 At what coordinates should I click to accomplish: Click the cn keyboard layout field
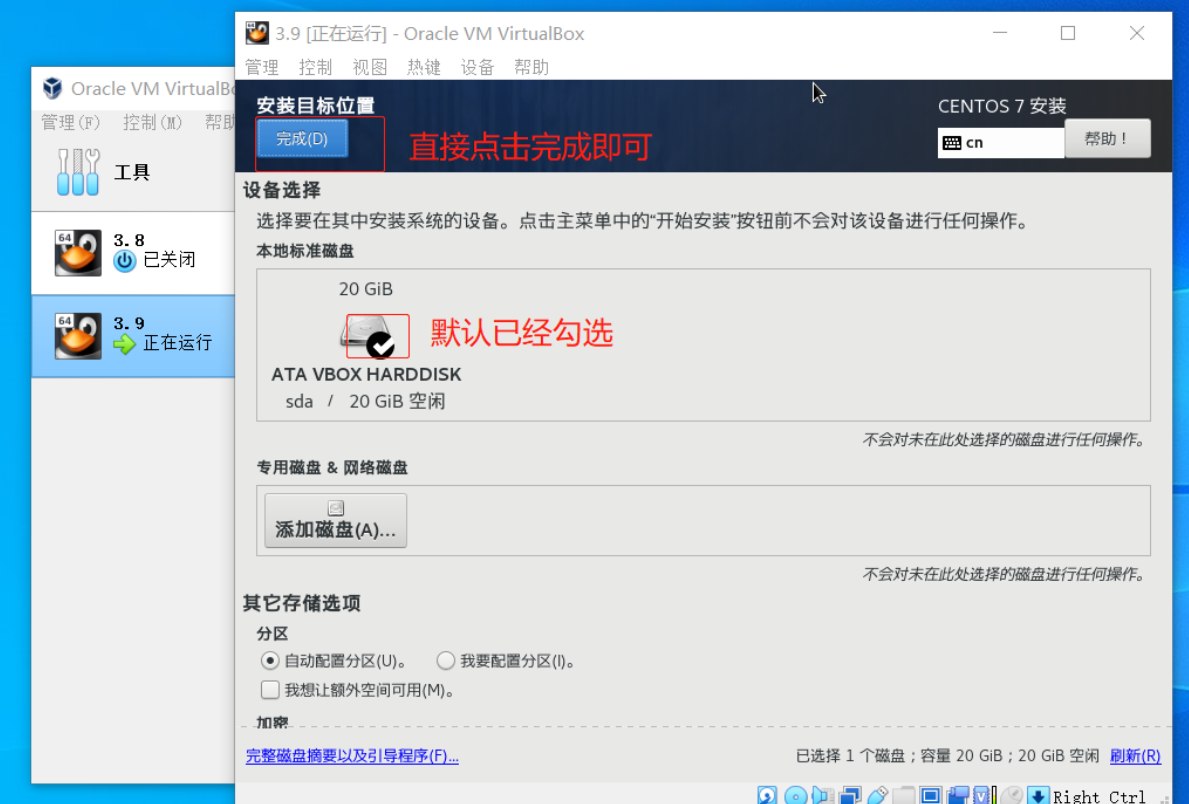point(1001,143)
